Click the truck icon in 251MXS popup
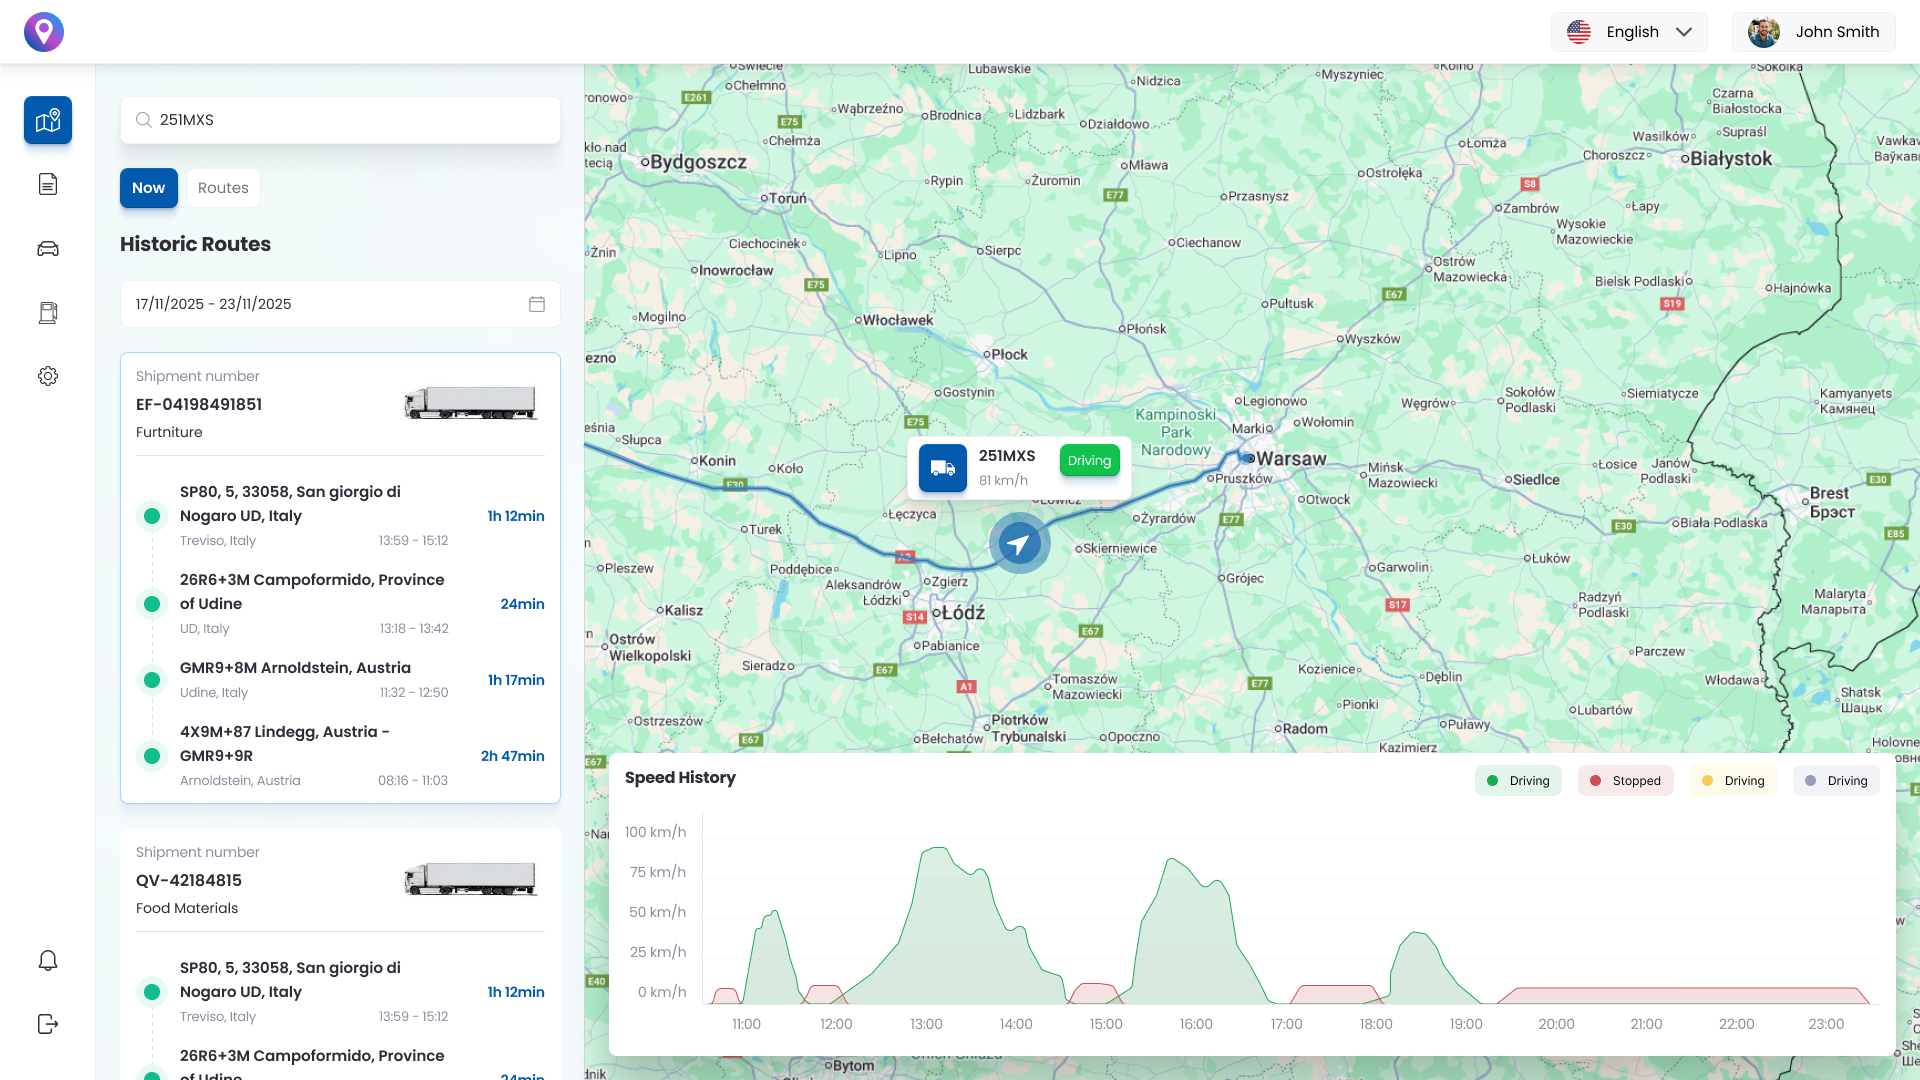The image size is (1920, 1080). point(943,468)
